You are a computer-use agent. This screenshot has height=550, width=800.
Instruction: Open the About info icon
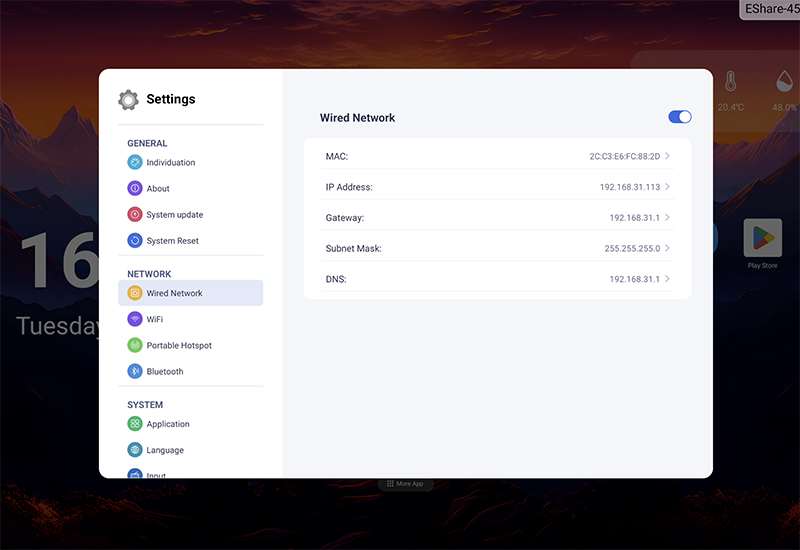[x=135, y=188]
